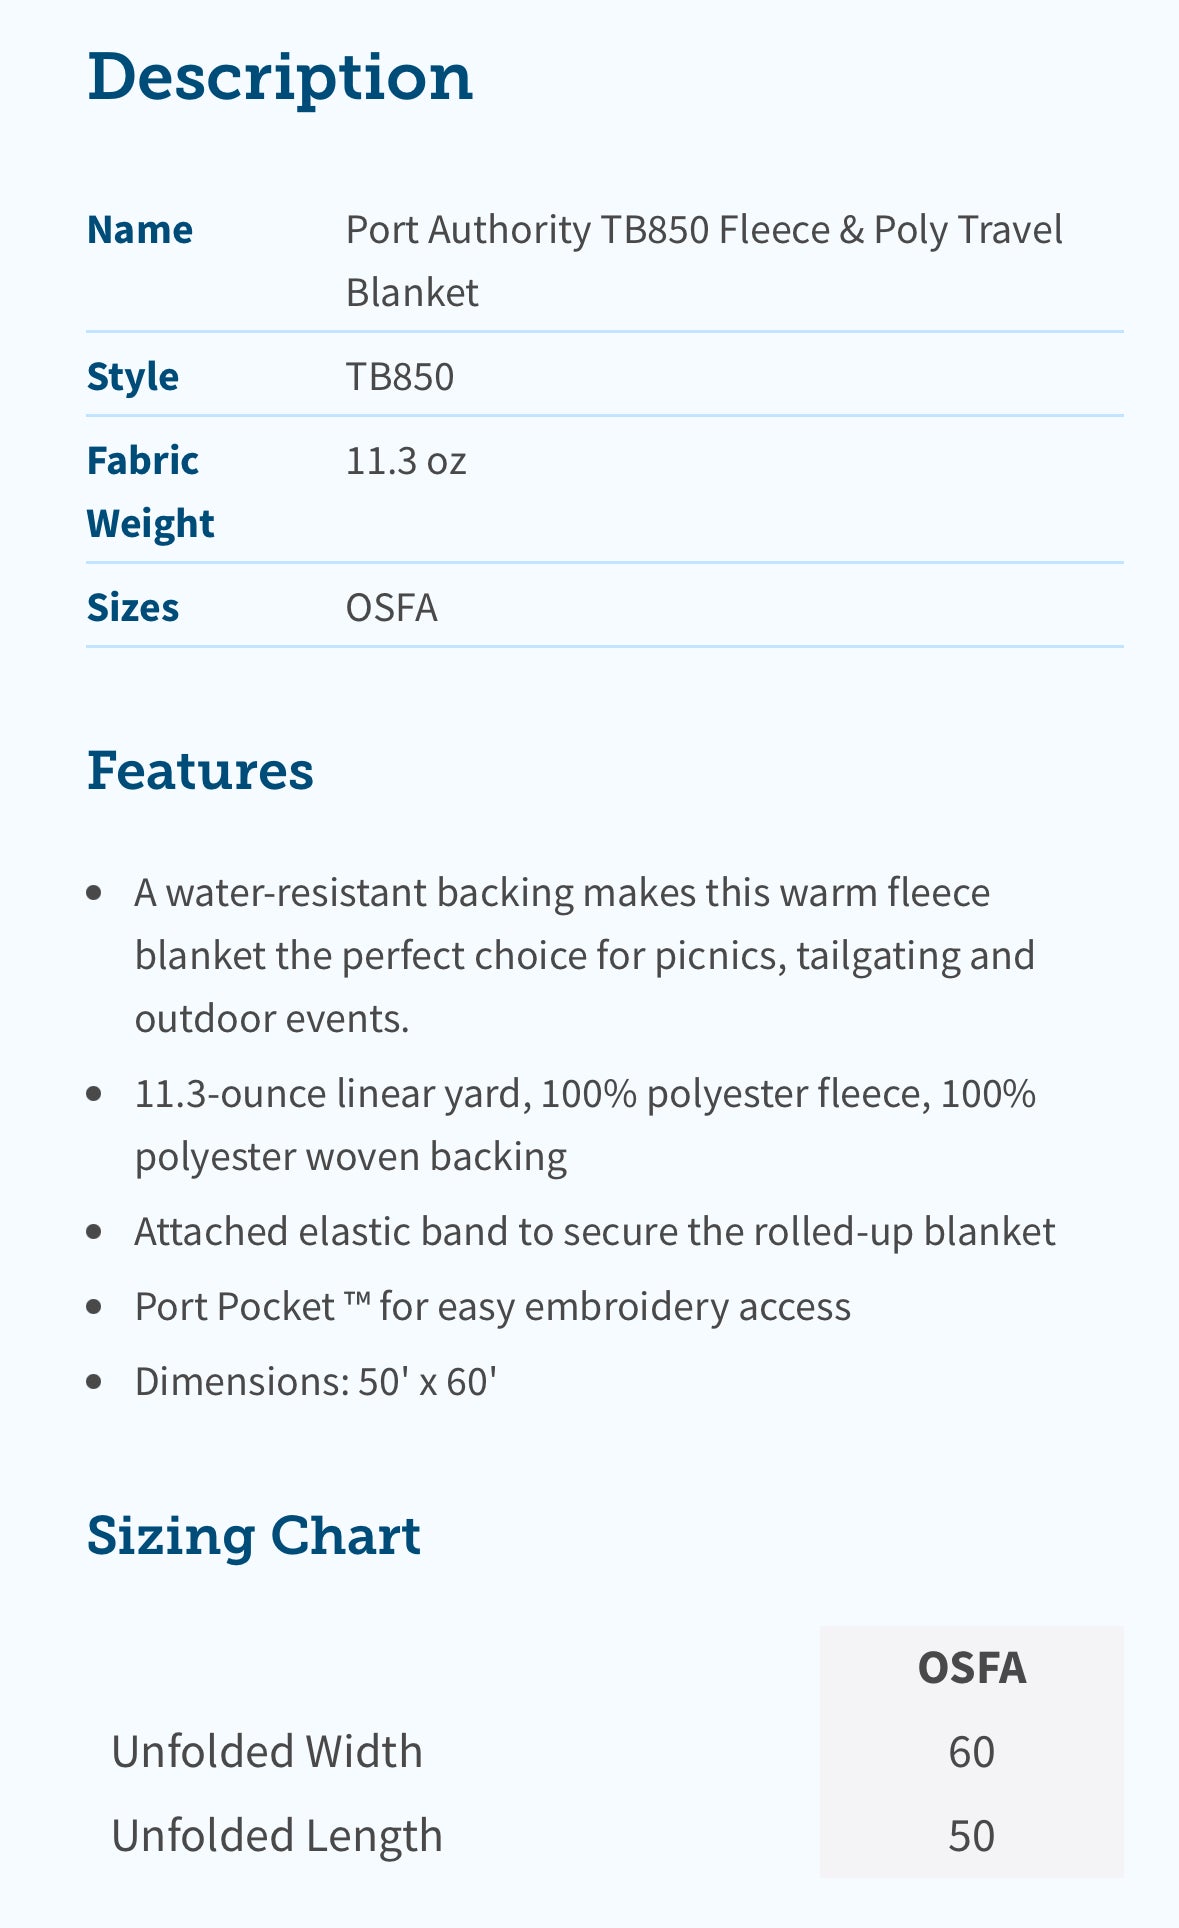1179x1928 pixels.
Task: Click the Fabric Weight label
Action: coord(151,492)
